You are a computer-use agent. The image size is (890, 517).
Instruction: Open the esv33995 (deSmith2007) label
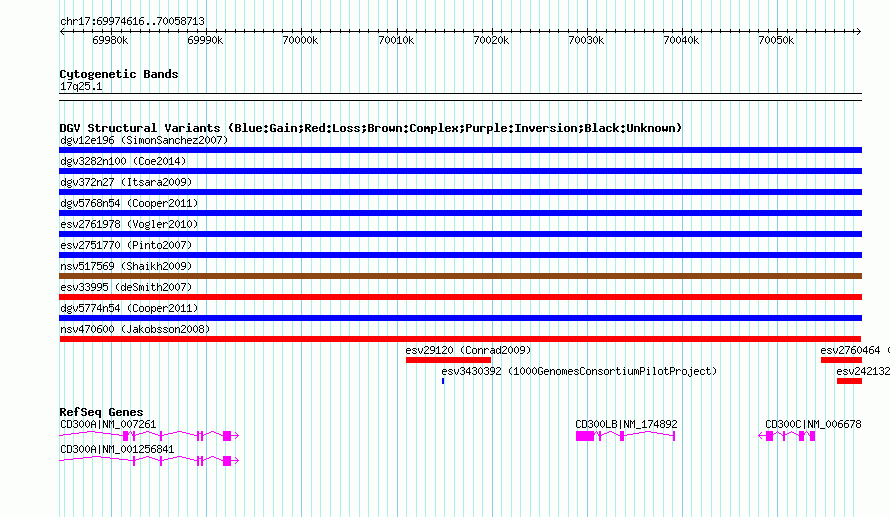[x=126, y=287]
